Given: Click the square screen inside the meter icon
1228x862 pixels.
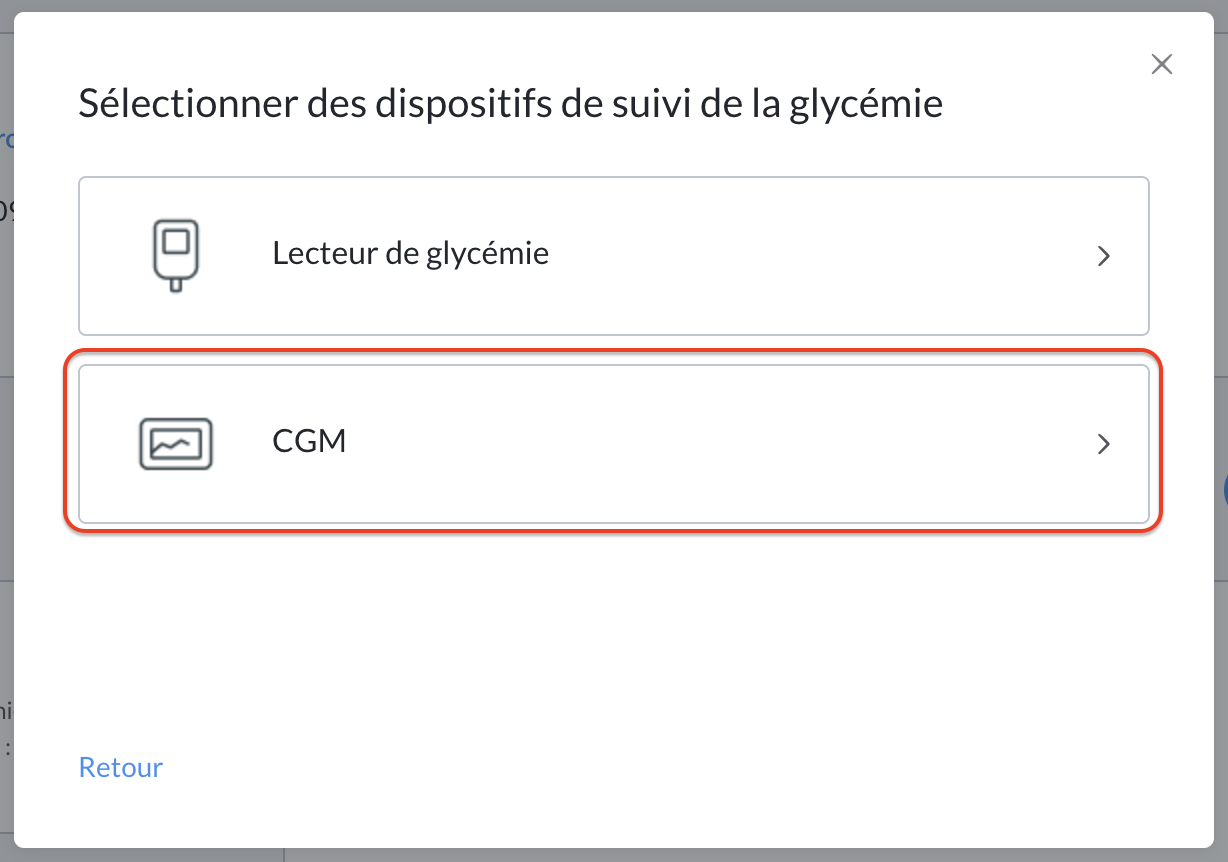Looking at the screenshot, I should [x=175, y=241].
